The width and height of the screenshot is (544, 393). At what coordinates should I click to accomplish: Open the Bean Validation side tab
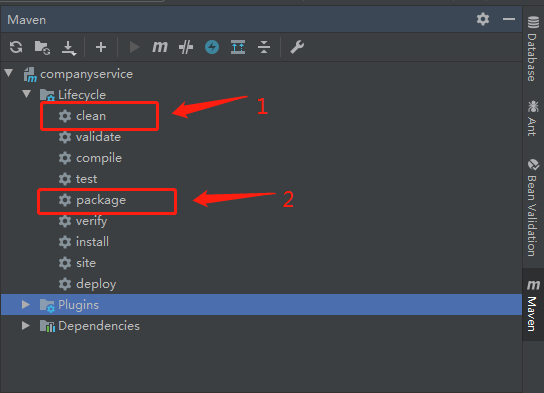click(x=533, y=207)
